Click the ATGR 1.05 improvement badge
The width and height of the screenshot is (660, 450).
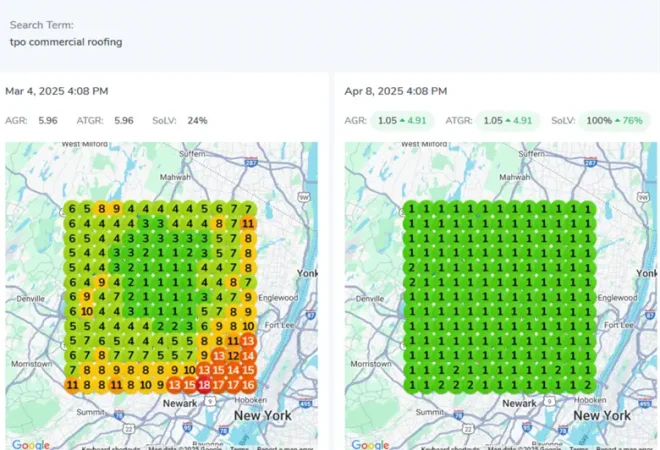(506, 120)
